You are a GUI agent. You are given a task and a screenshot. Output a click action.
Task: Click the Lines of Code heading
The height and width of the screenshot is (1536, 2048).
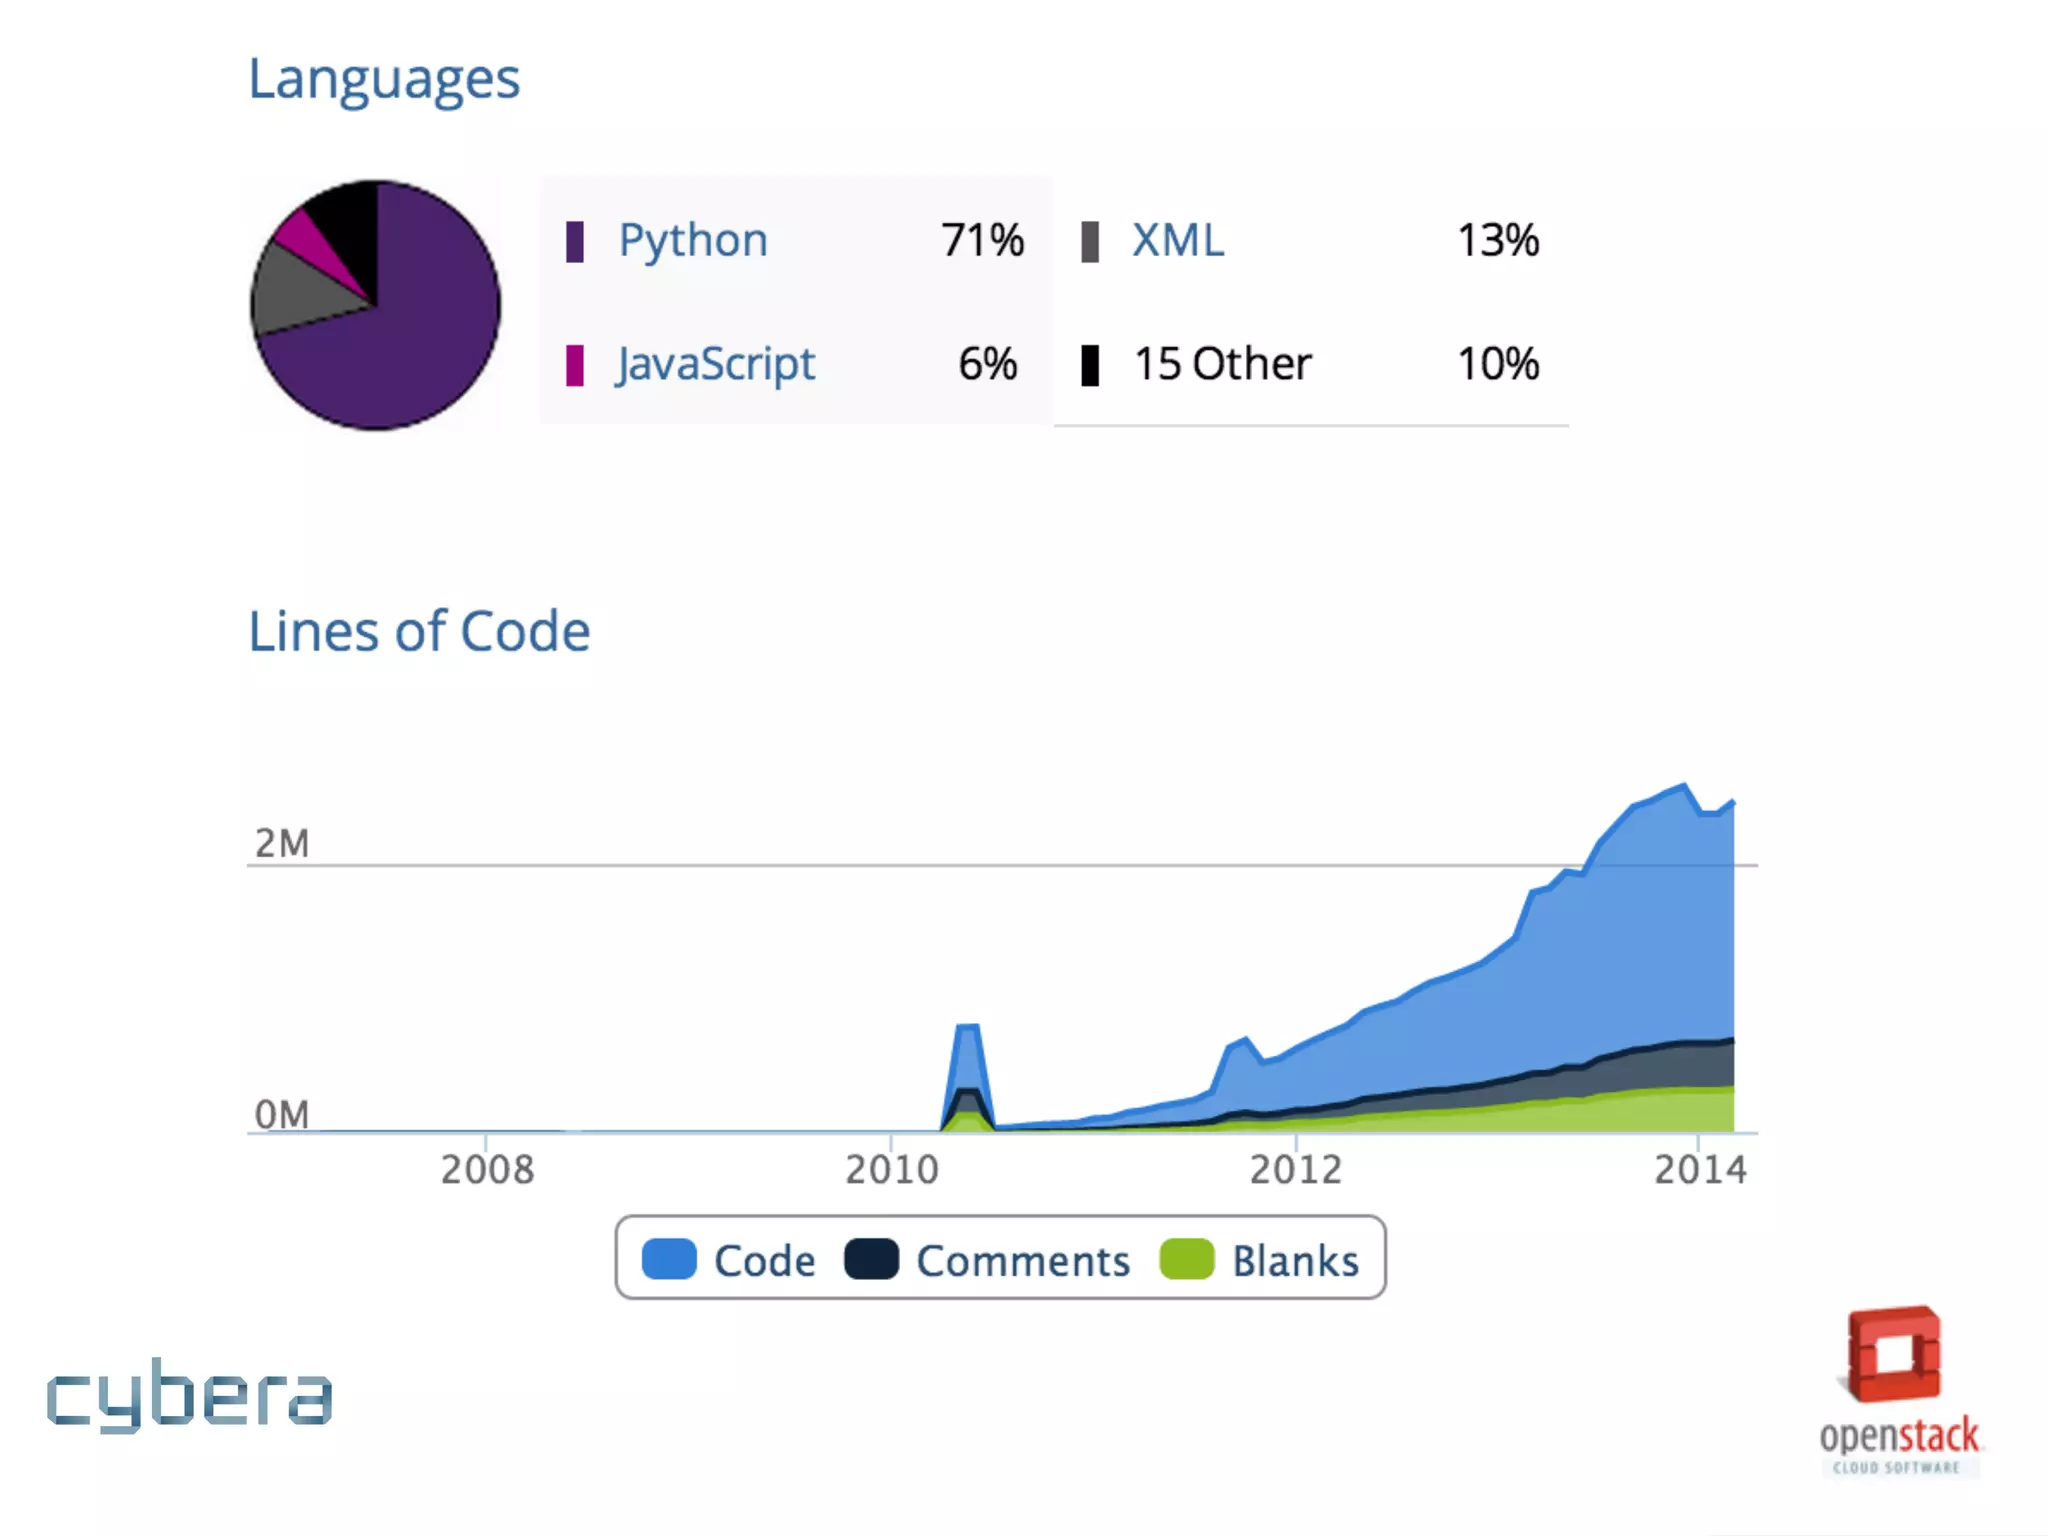[x=419, y=632]
